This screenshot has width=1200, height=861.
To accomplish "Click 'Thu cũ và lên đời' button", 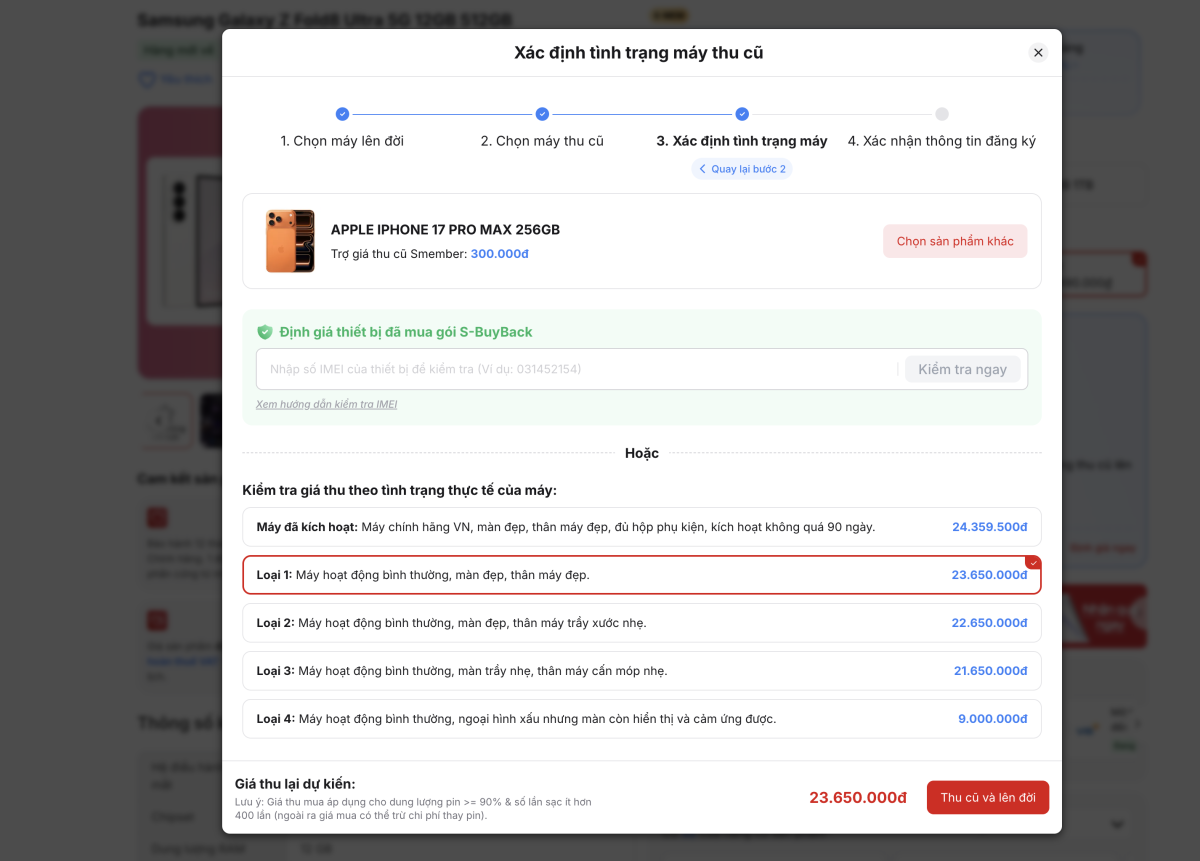I will pos(988,797).
